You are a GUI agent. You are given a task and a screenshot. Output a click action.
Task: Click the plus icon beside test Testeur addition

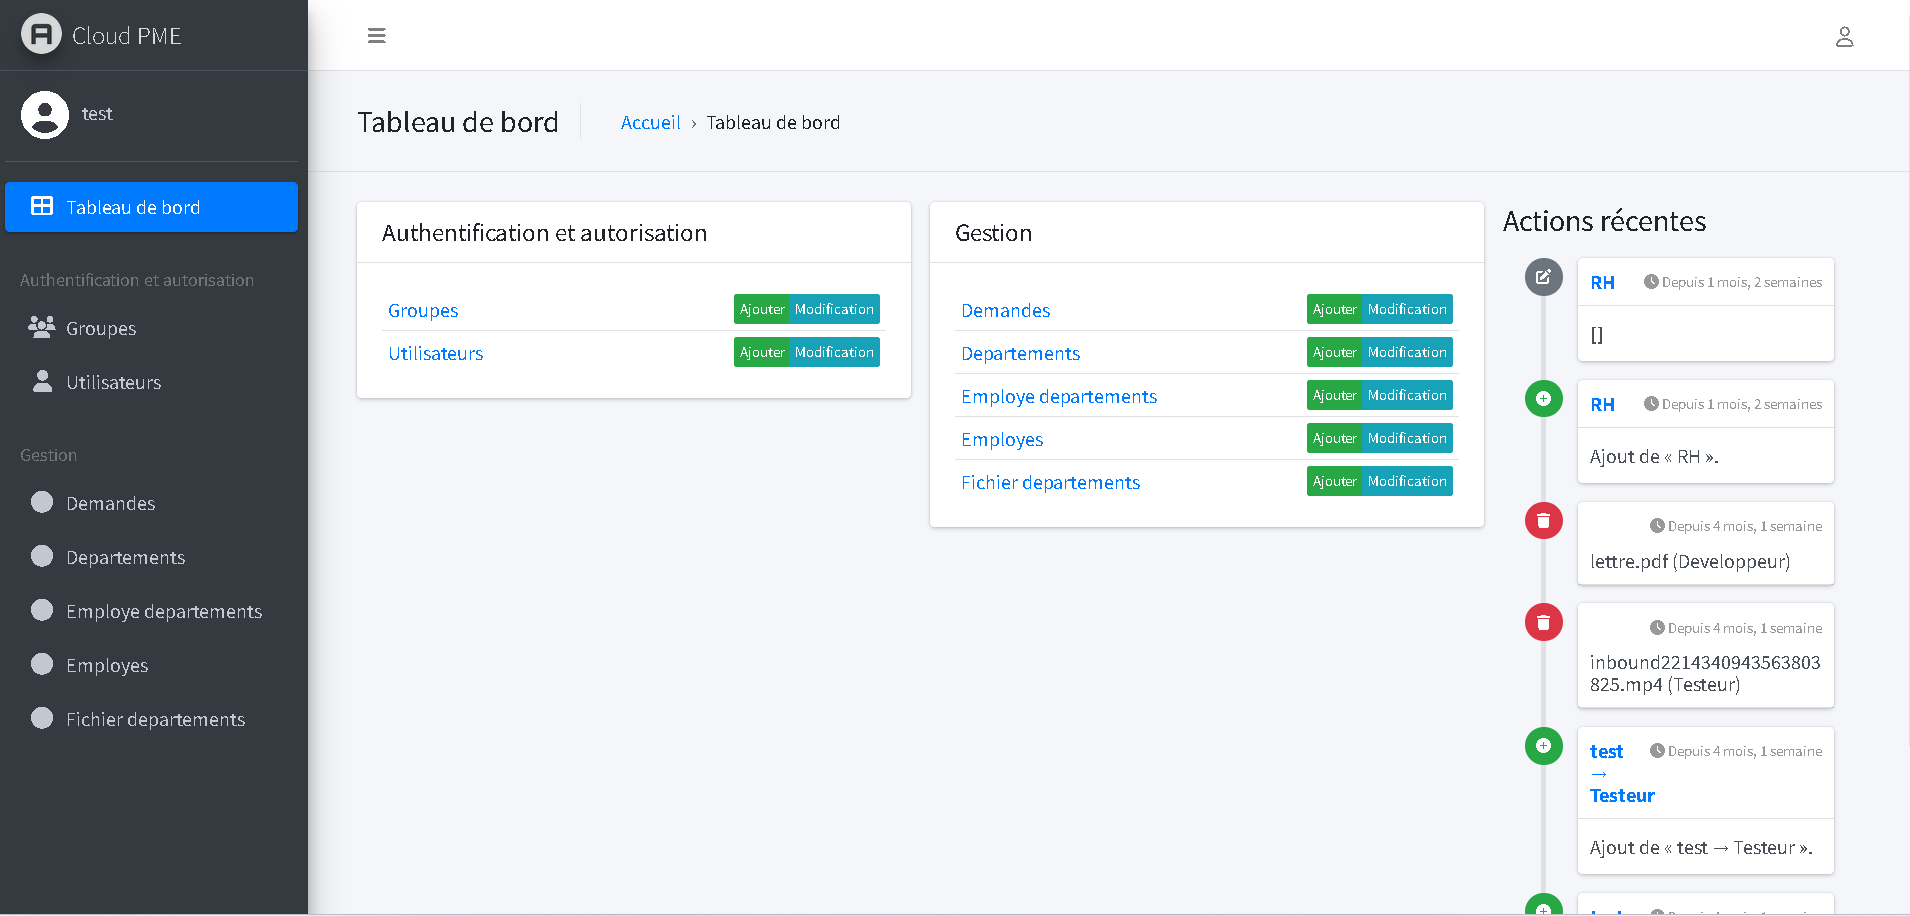coord(1543,746)
